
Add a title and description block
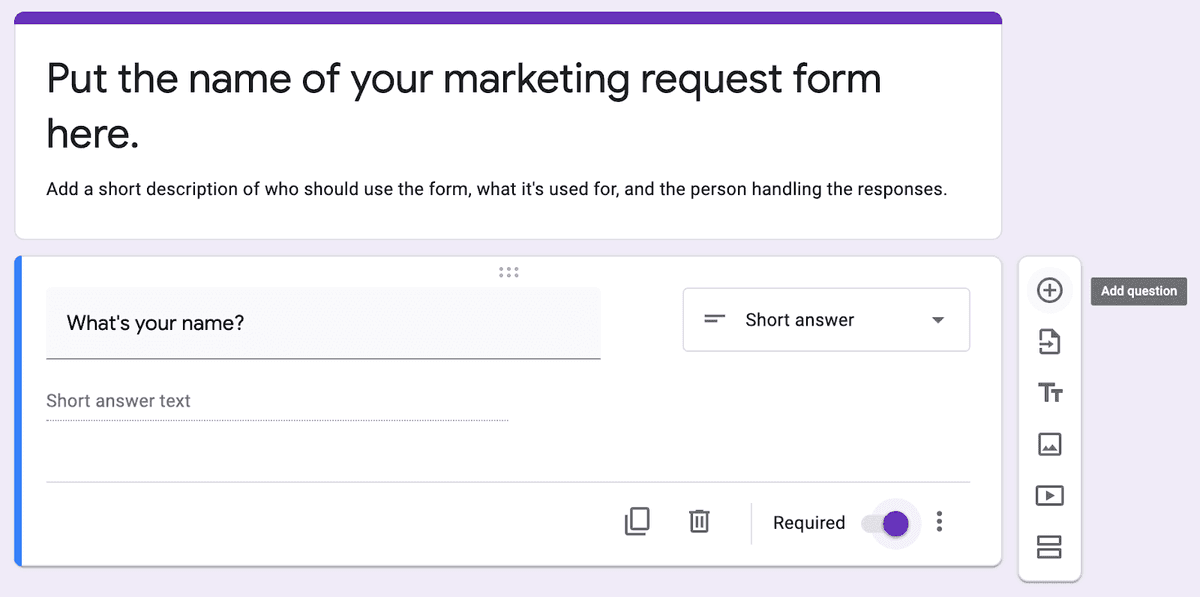[x=1050, y=392]
